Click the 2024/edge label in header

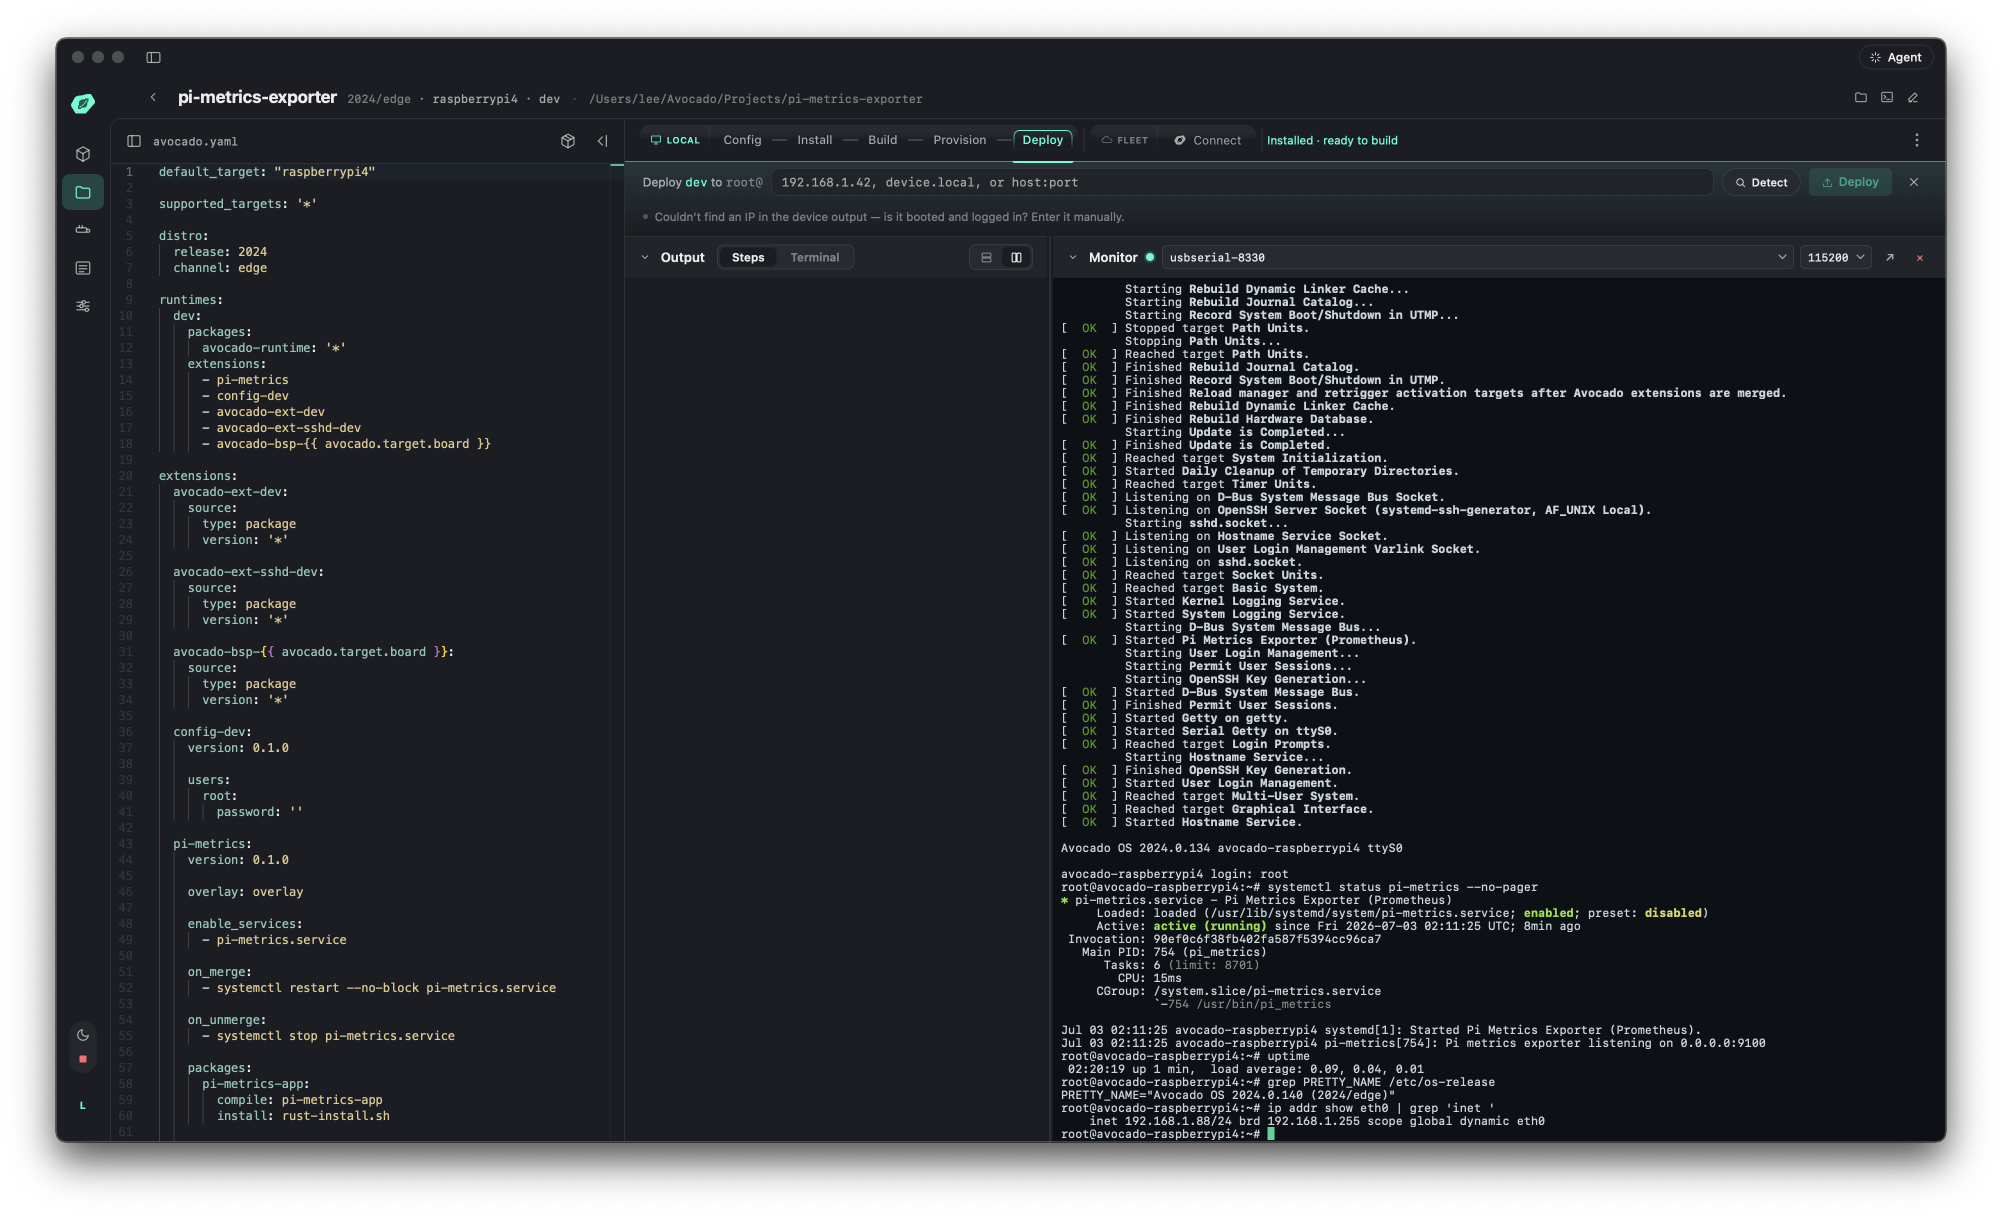(379, 99)
